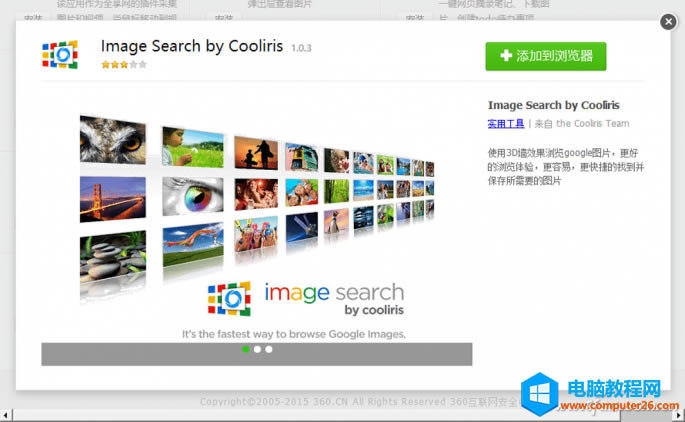Open the 实用工具 category link
Screen dimensions: 685x422
(505, 124)
